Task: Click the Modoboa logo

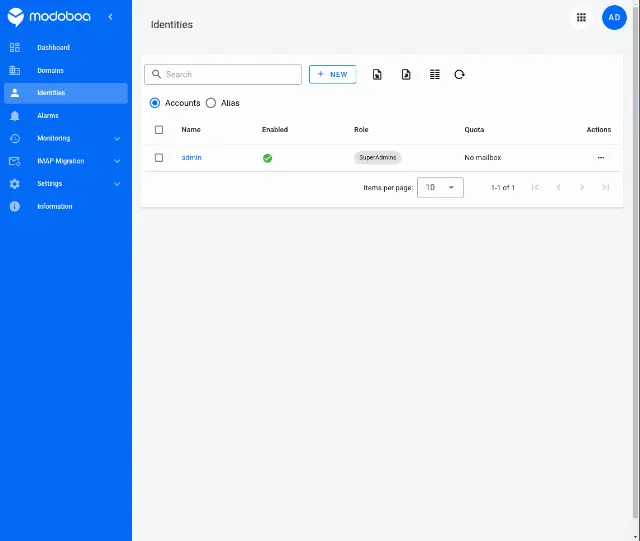Action: click(x=49, y=17)
